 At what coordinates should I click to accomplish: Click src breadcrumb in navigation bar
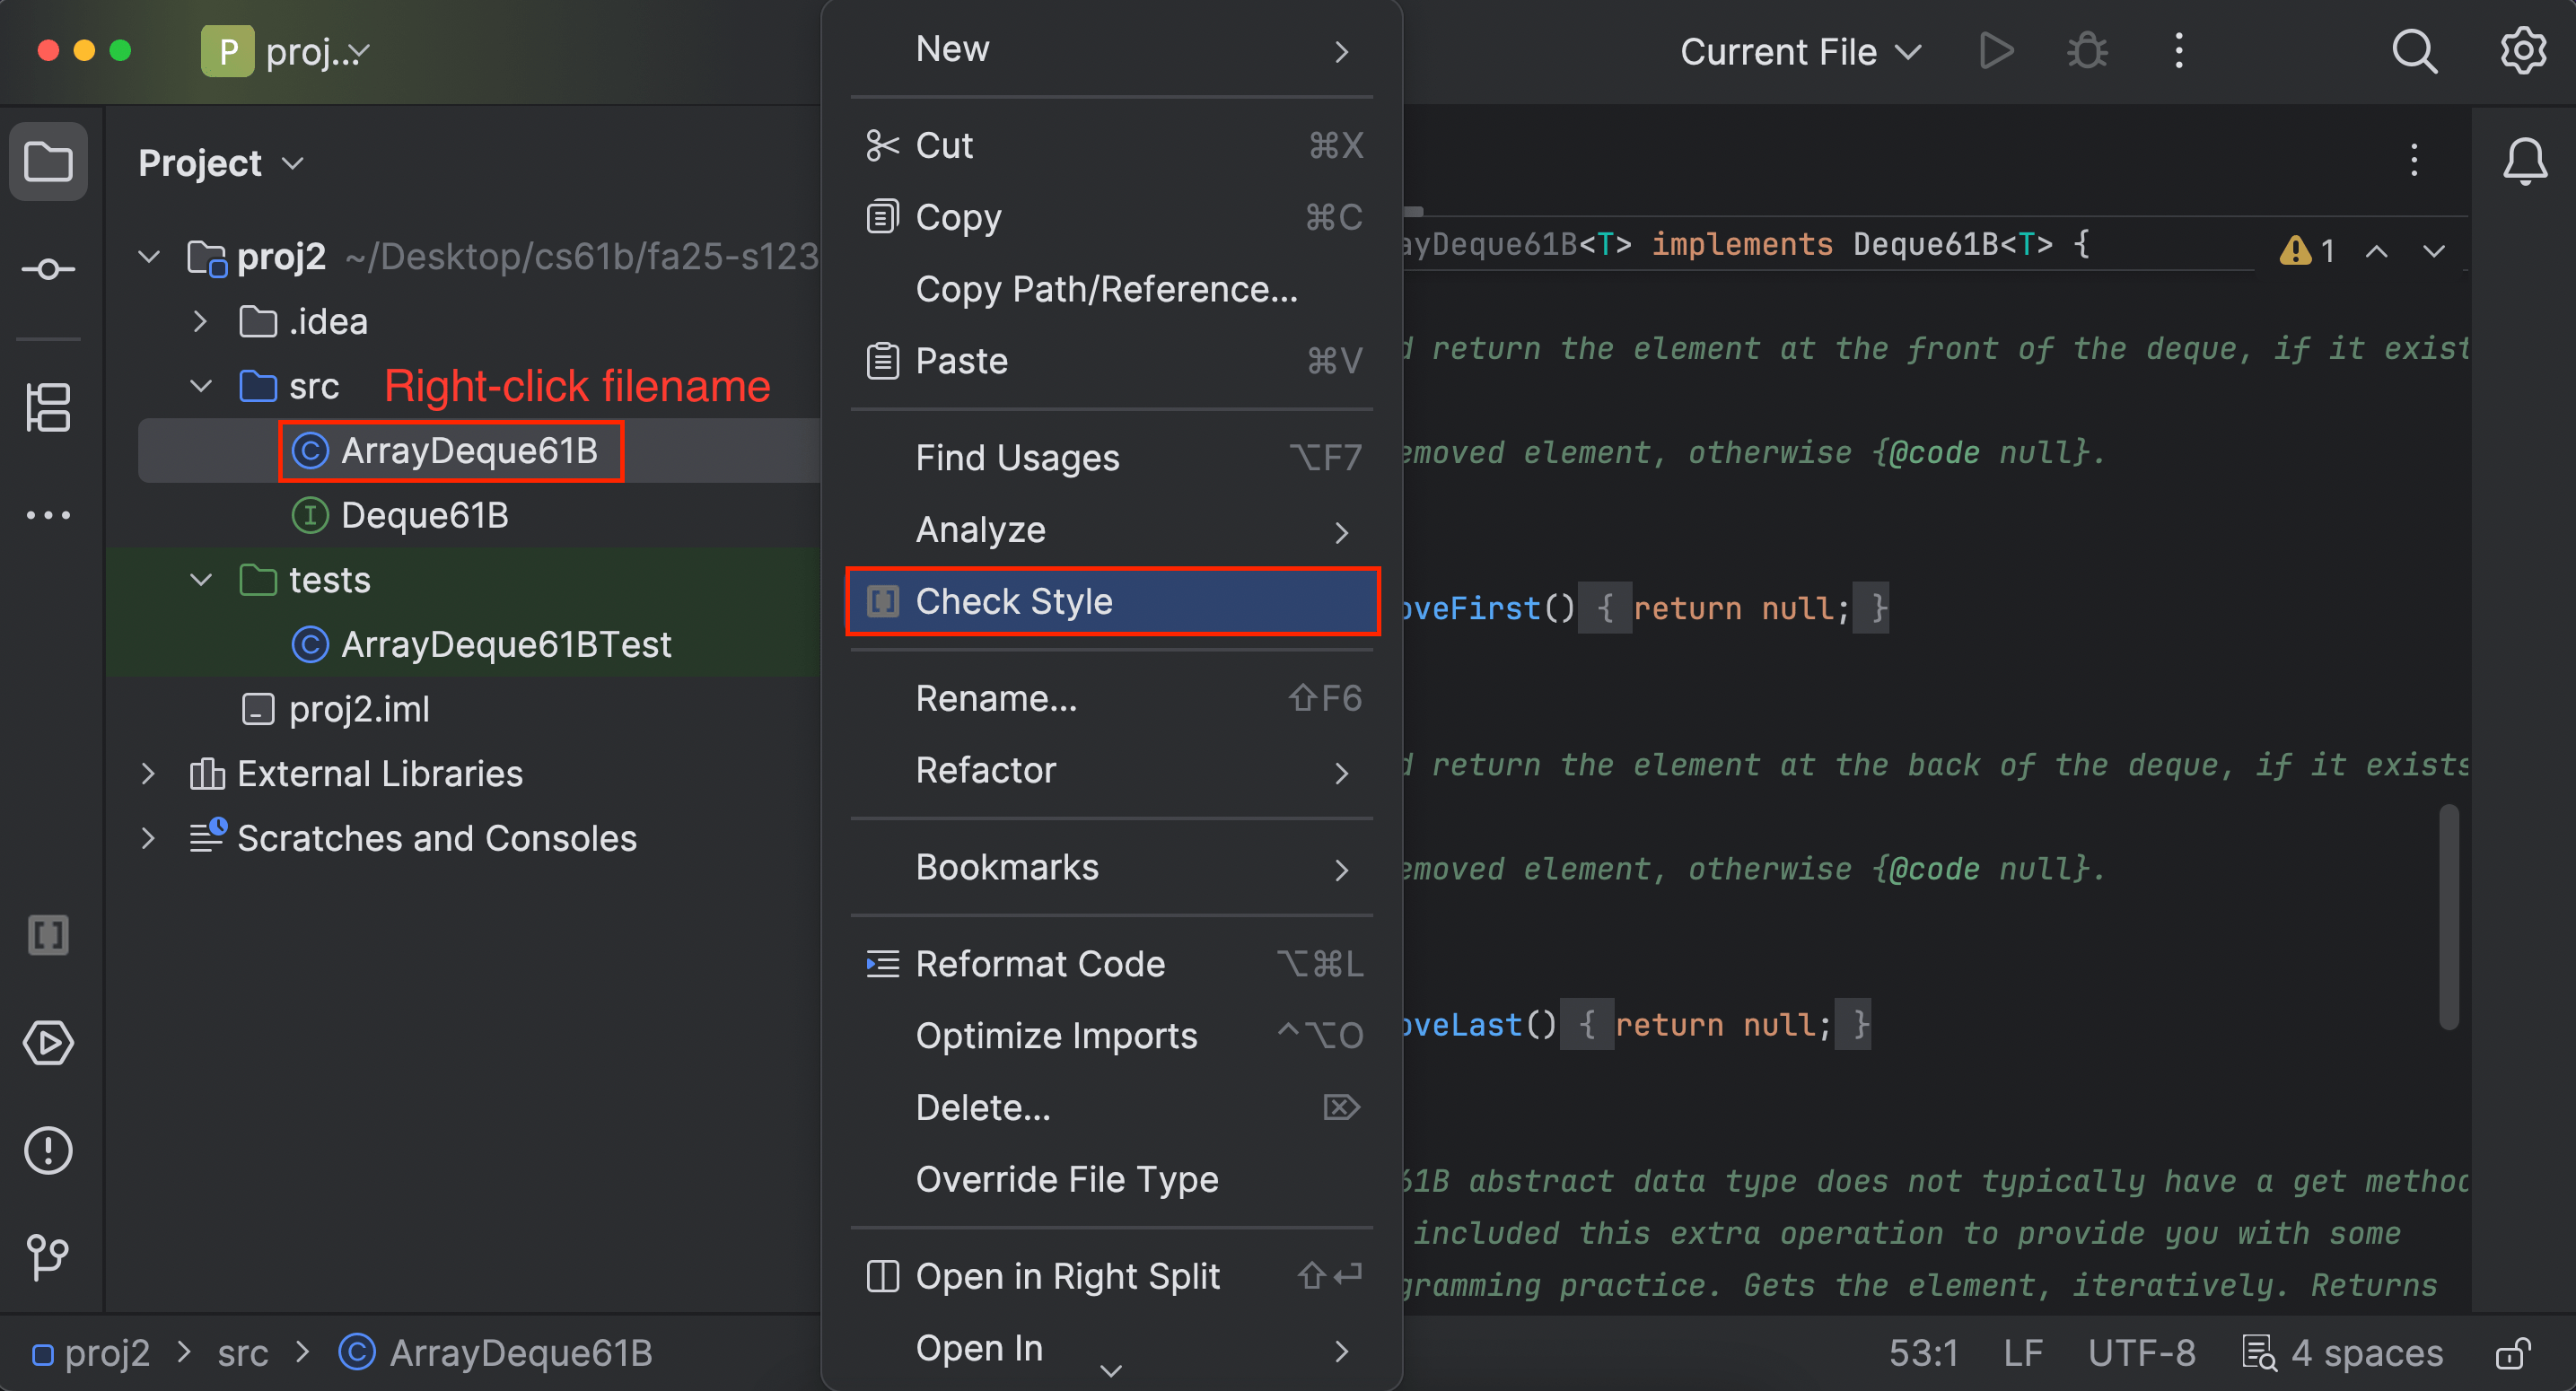[243, 1353]
